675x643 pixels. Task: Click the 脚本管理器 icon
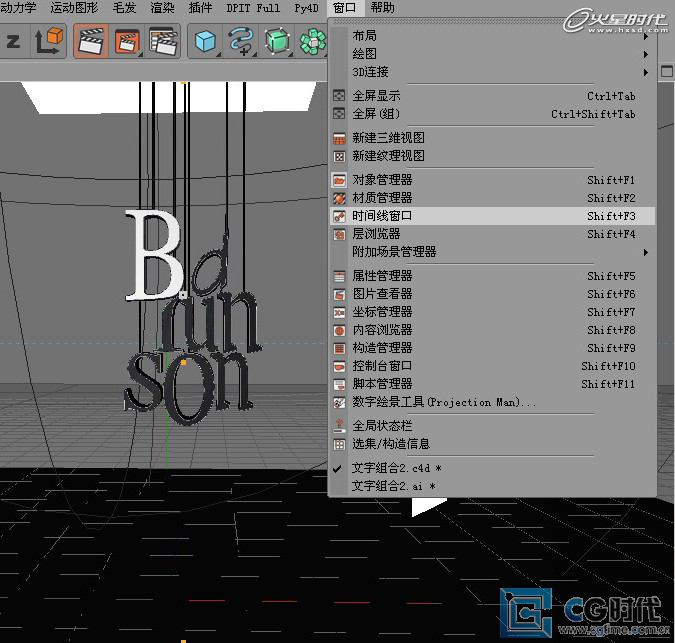pos(339,384)
